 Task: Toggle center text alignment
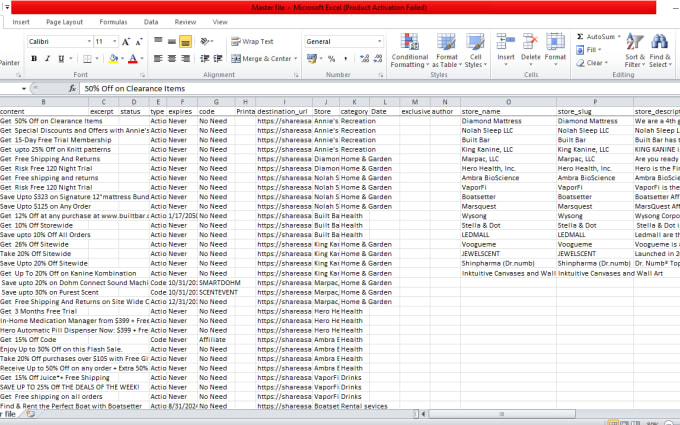(x=172, y=59)
